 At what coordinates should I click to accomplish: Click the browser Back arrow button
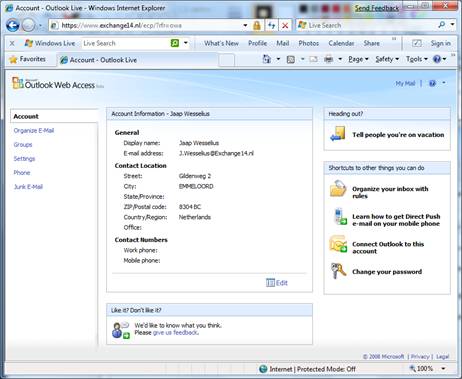pyautogui.click(x=13, y=25)
